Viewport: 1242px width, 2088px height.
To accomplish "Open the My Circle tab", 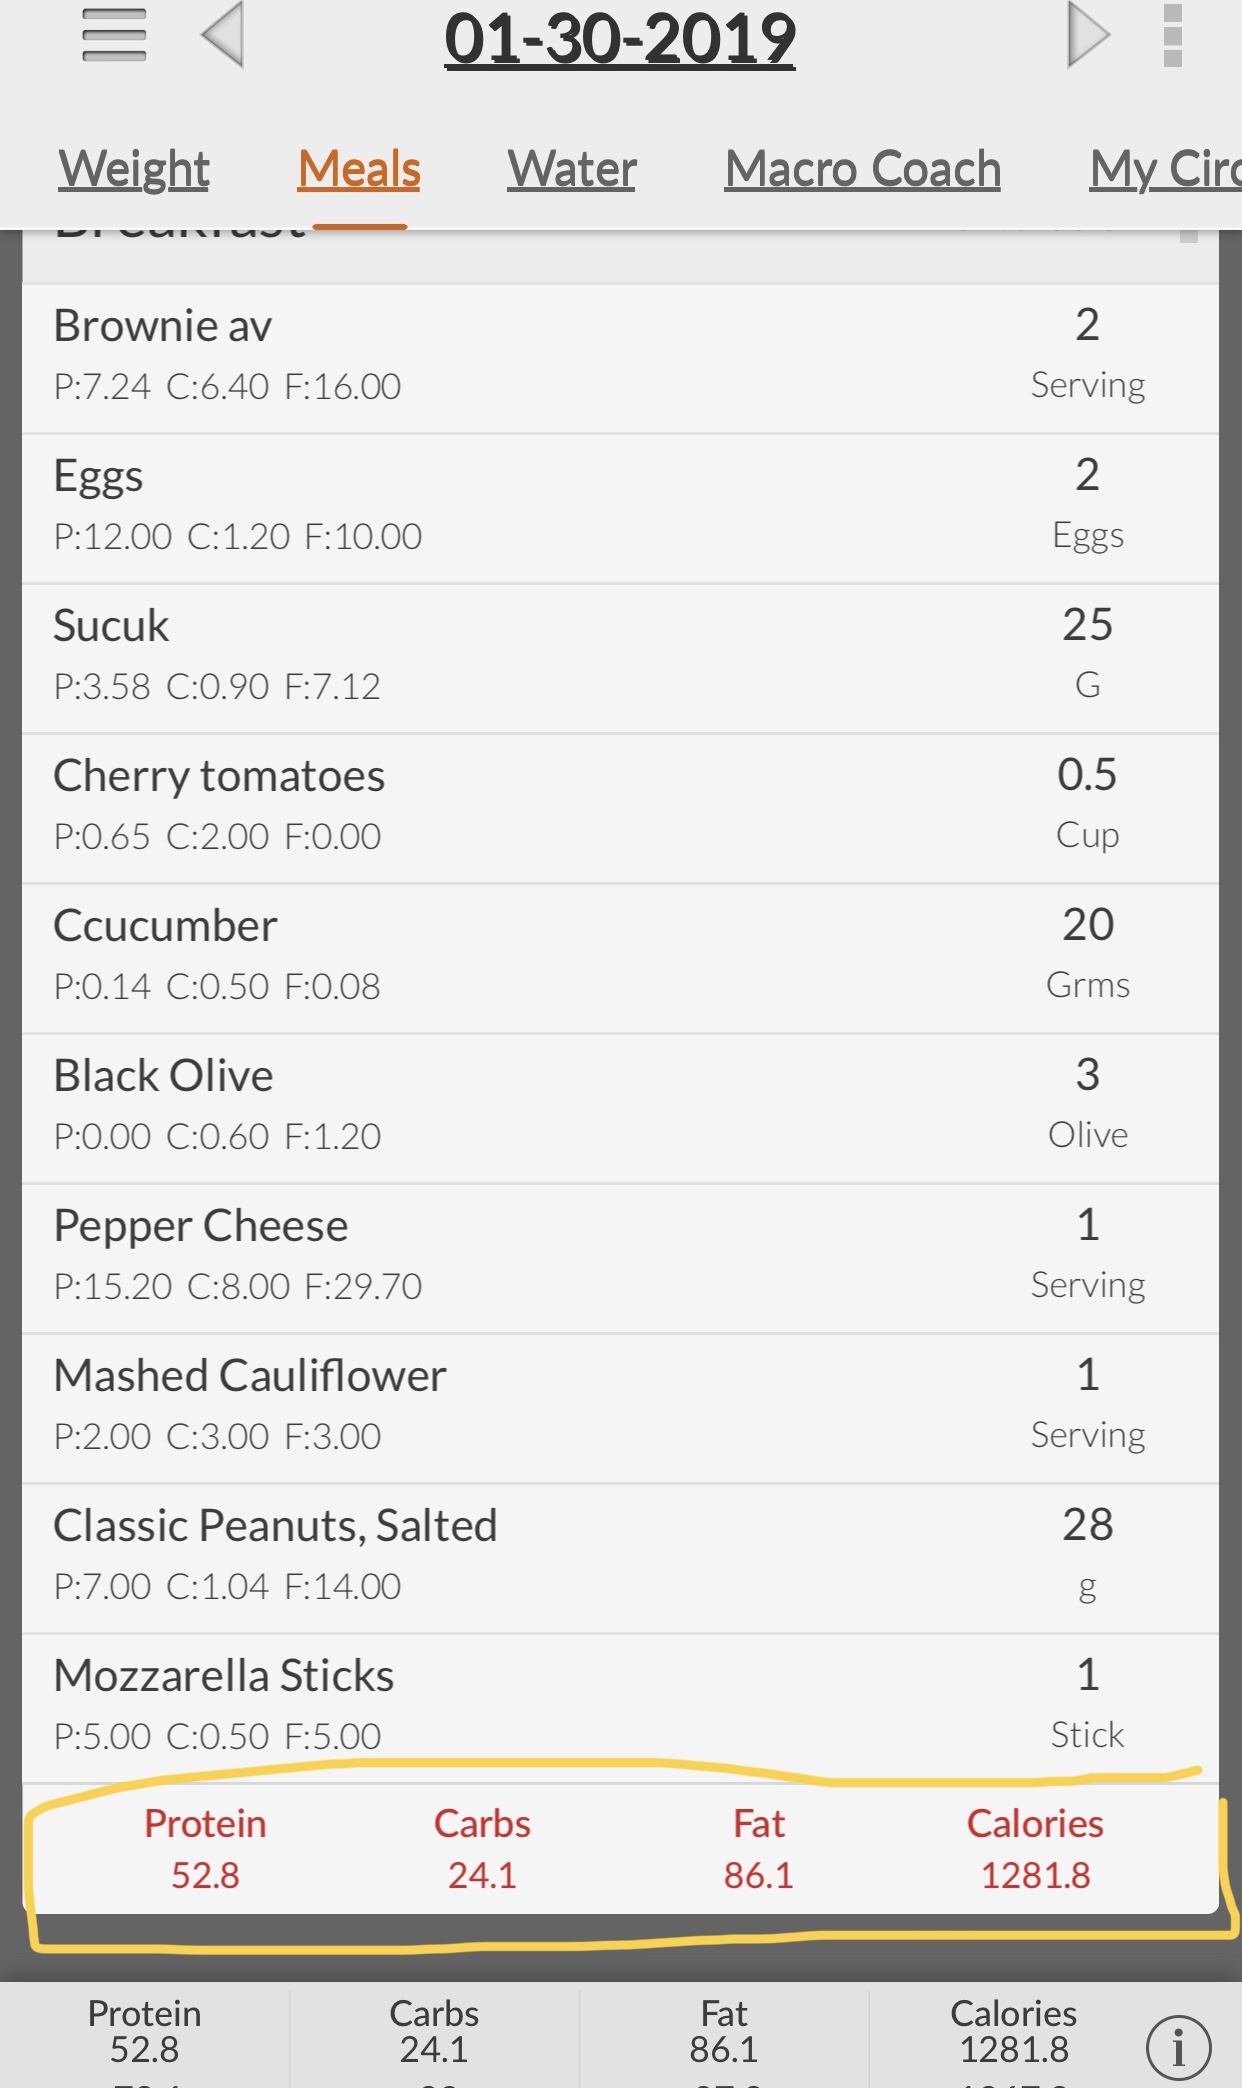I will [1165, 168].
